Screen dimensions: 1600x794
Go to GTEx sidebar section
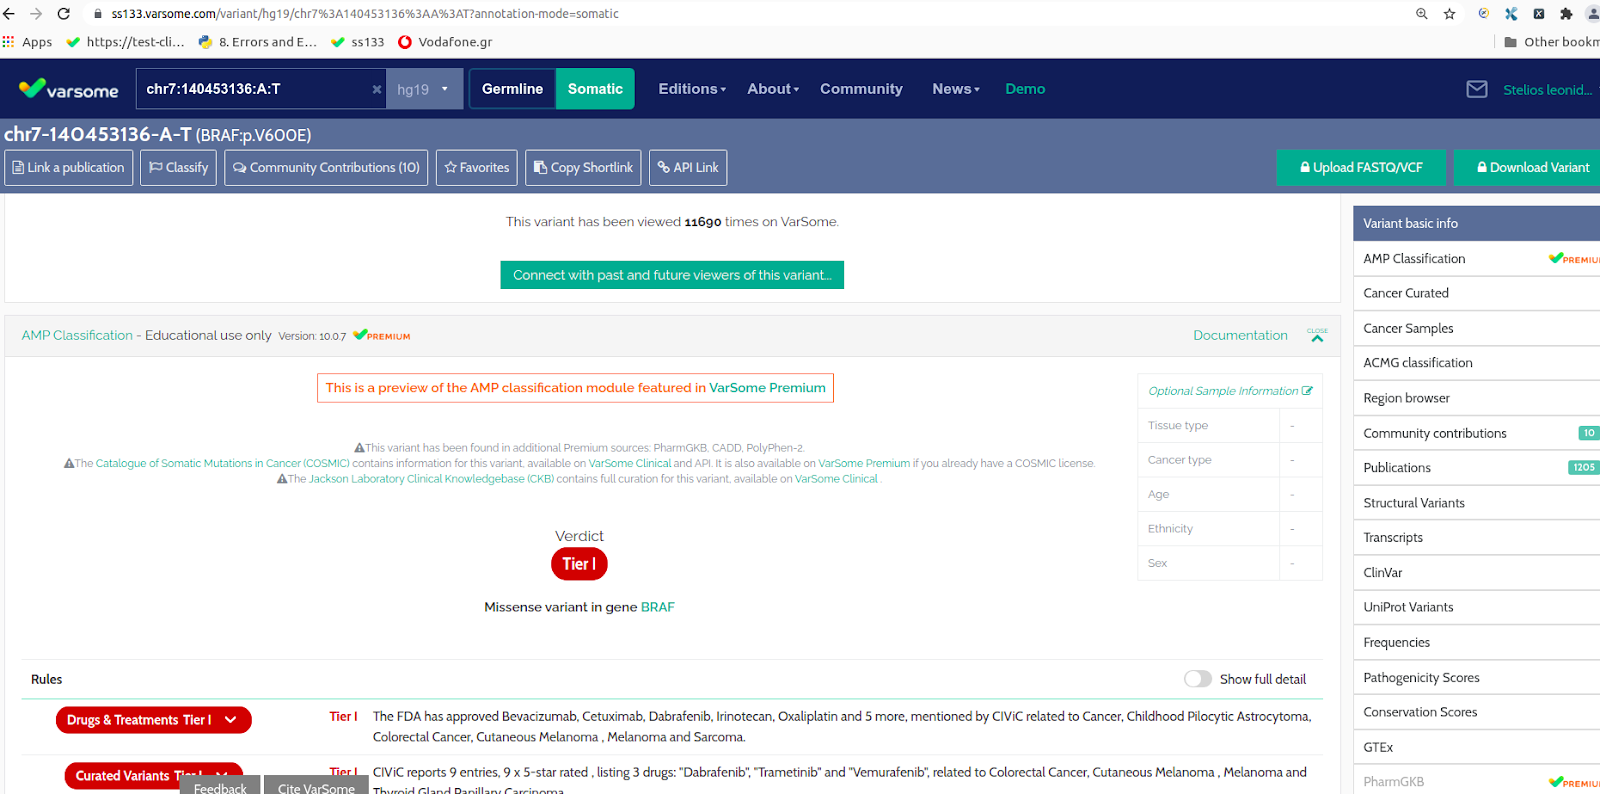[x=1476, y=747]
